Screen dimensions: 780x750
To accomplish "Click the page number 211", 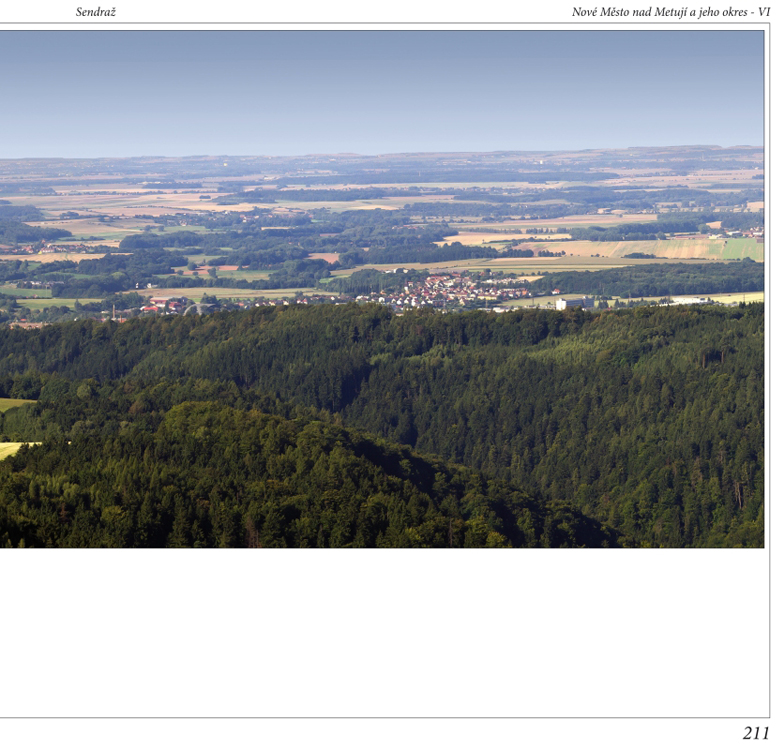I will [756, 733].
